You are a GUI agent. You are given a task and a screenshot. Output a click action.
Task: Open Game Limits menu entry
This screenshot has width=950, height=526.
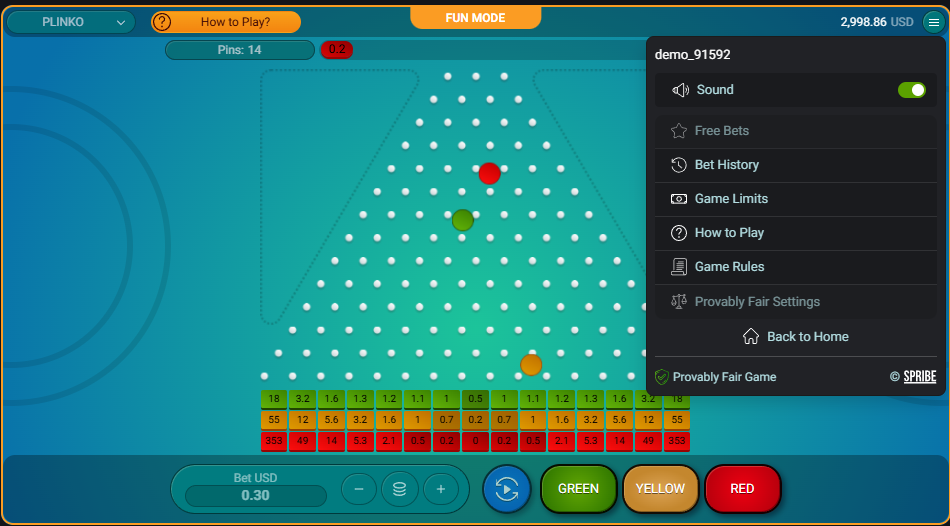796,199
